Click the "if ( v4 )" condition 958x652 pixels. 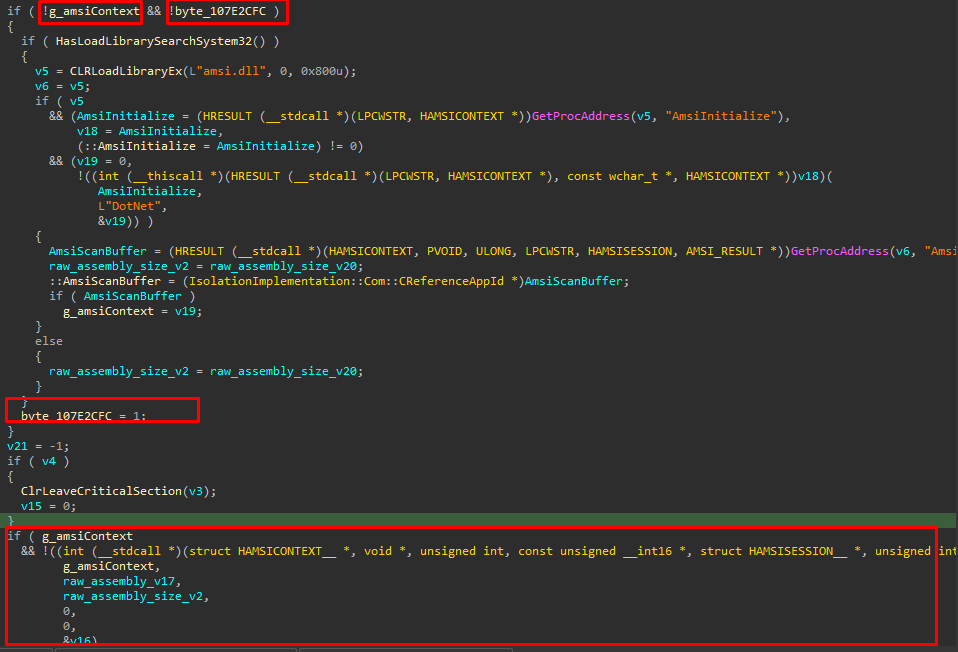[x=38, y=461]
